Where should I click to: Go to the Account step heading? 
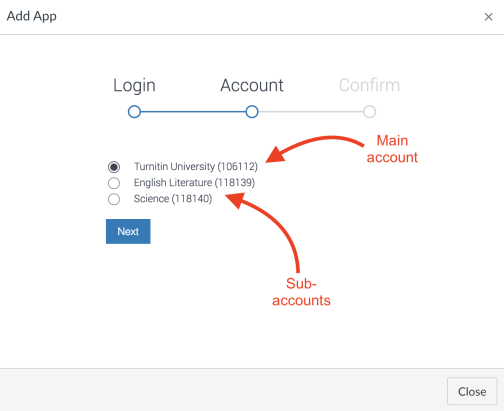click(x=252, y=85)
